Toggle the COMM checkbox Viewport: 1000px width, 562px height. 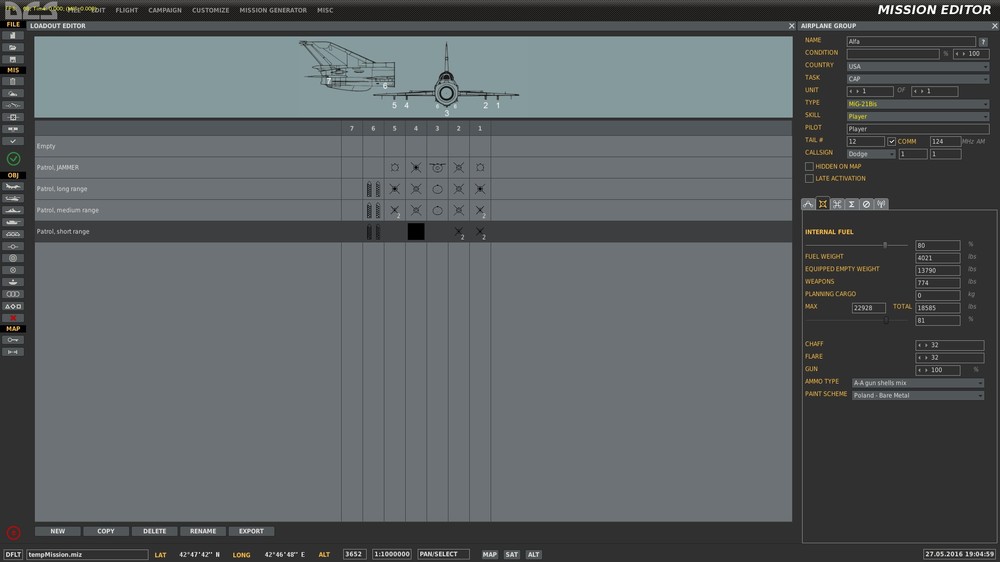point(892,142)
